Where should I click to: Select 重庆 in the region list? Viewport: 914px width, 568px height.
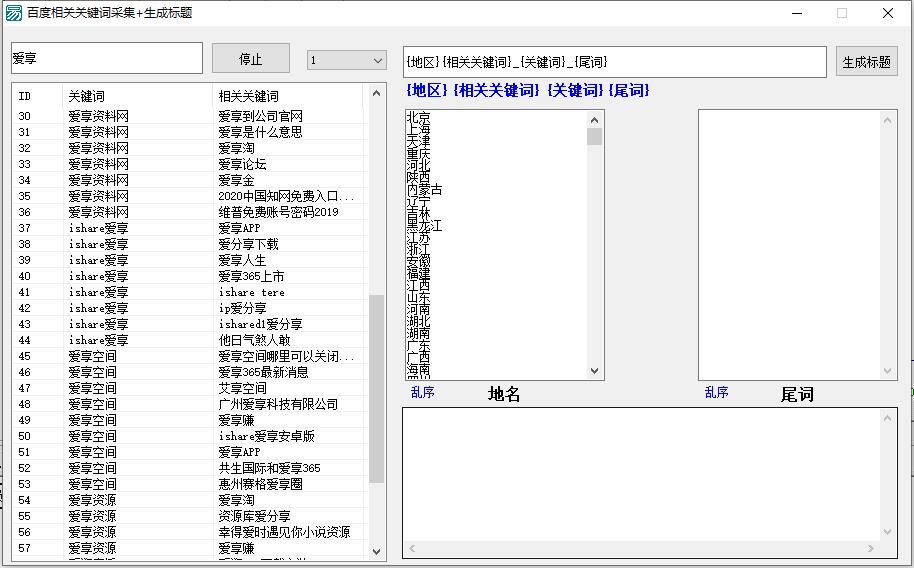tap(419, 153)
